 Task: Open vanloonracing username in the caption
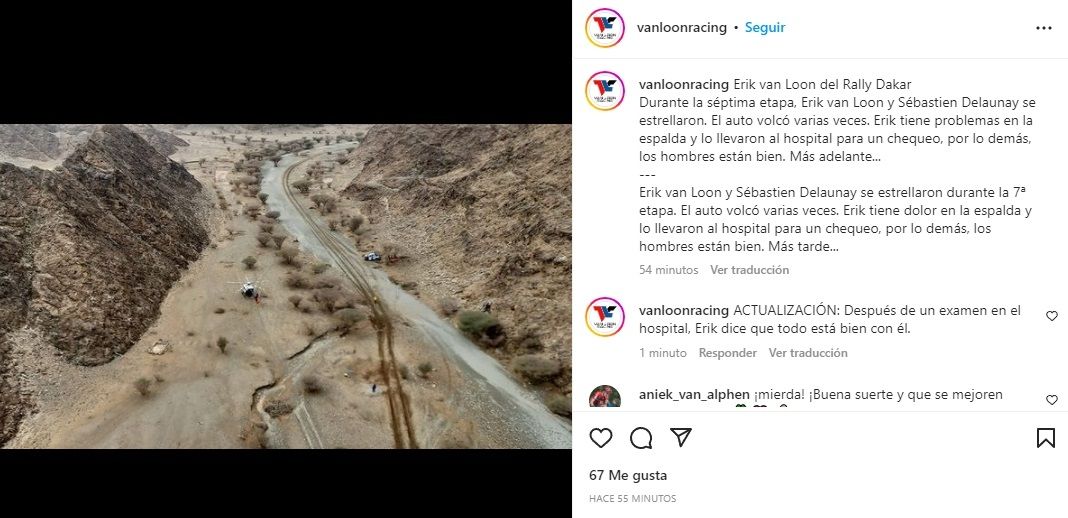point(684,84)
